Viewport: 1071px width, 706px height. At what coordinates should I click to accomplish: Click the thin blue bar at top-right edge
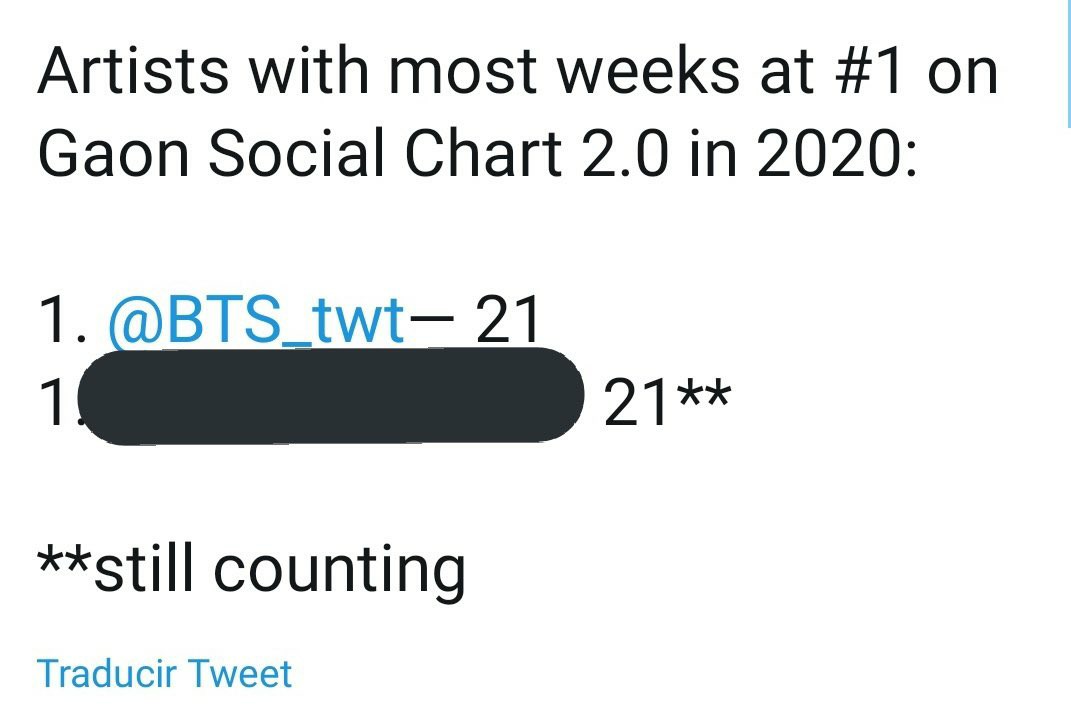(x=1067, y=62)
